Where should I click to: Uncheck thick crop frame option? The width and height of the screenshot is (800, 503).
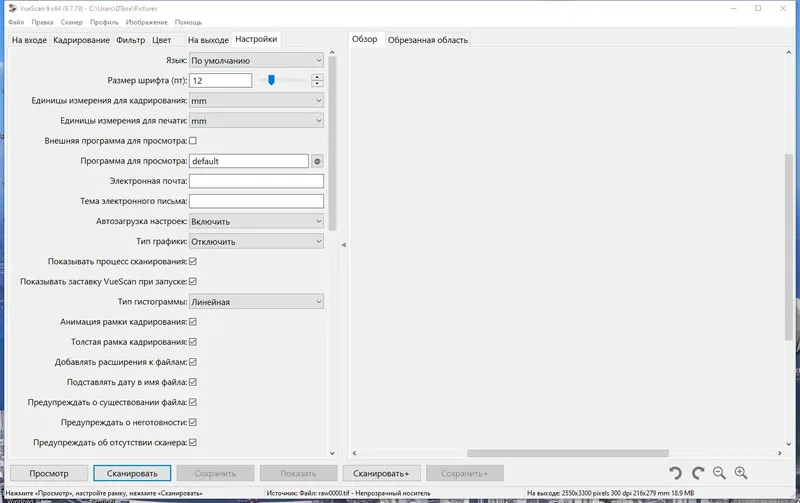tap(193, 342)
